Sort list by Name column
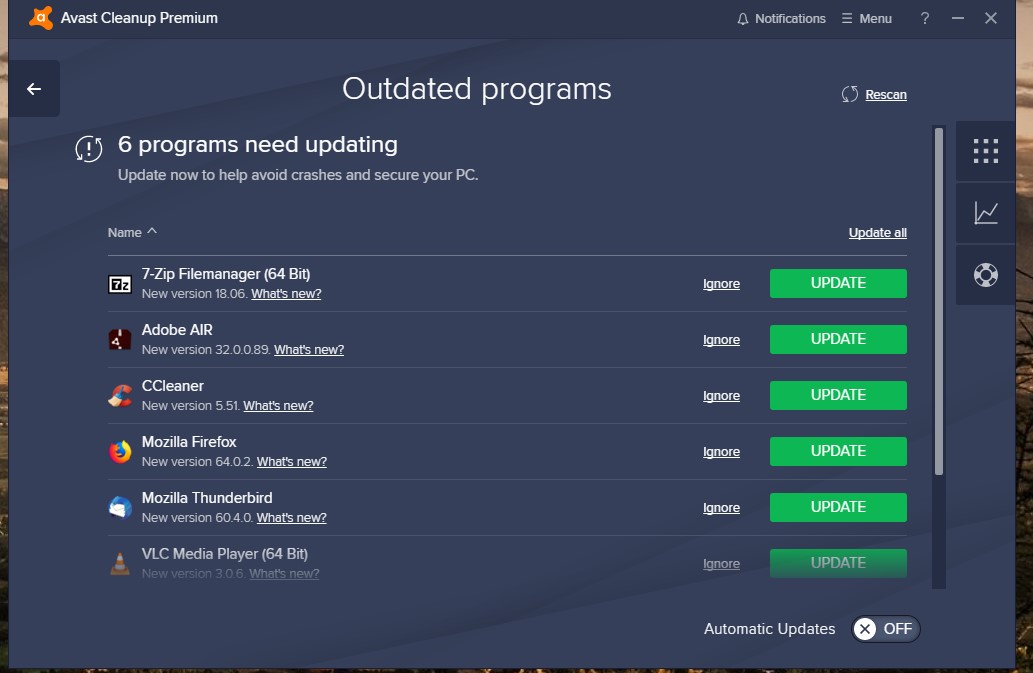 tap(132, 232)
